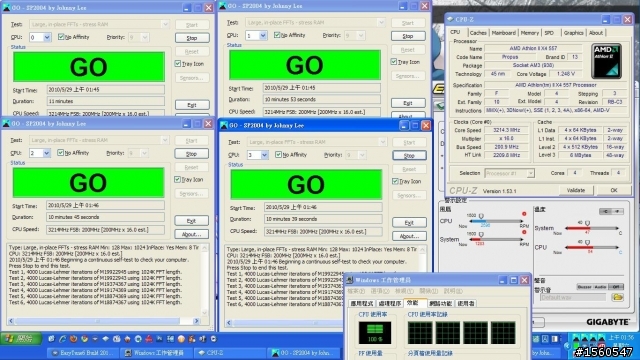Click Exit in CPU 2 SP2004 window
Image resolution: width=640 pixels, height=360 pixels.
(x=191, y=221)
